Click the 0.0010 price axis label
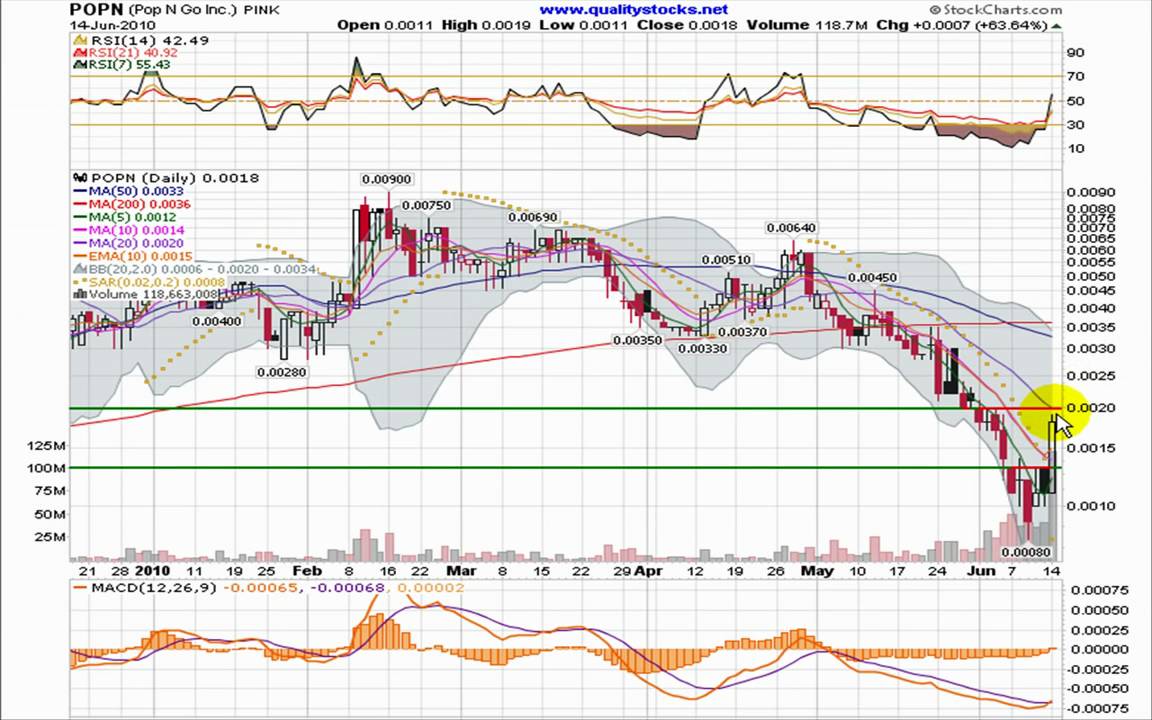Image resolution: width=1152 pixels, height=720 pixels. pyautogui.click(x=1090, y=506)
